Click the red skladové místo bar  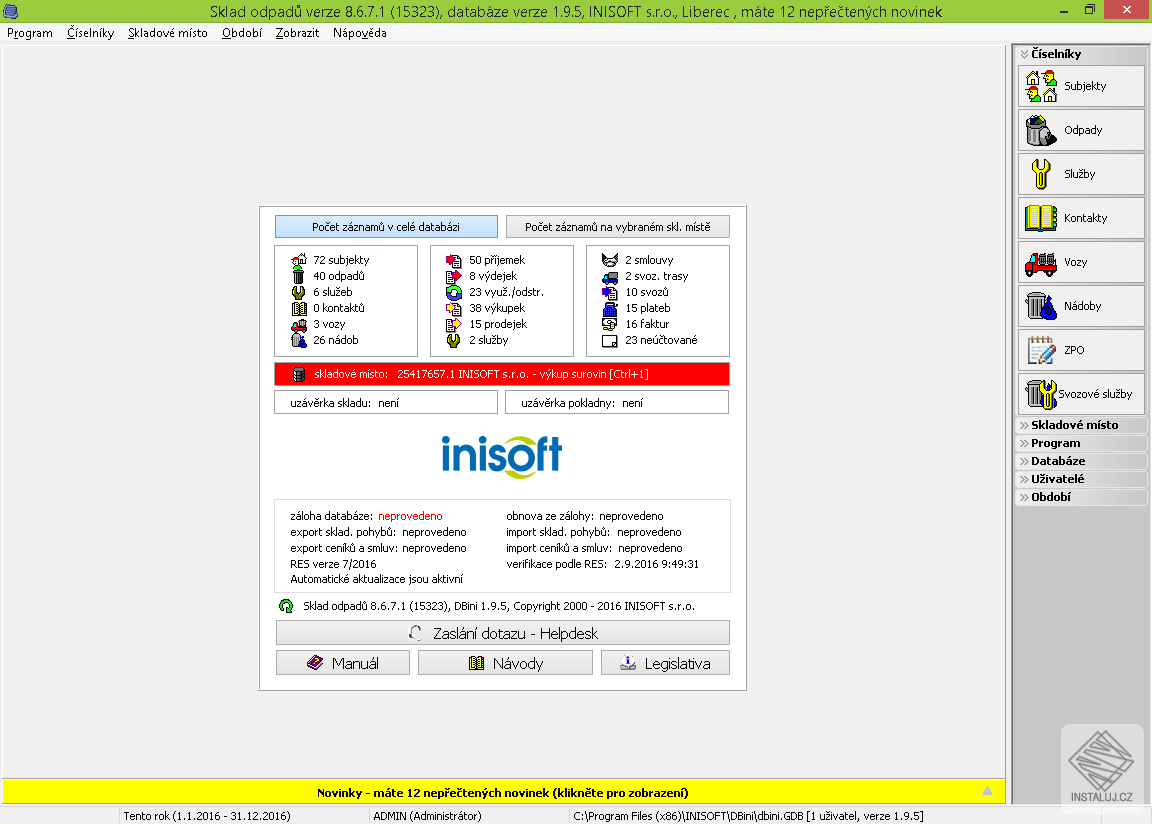[x=502, y=374]
